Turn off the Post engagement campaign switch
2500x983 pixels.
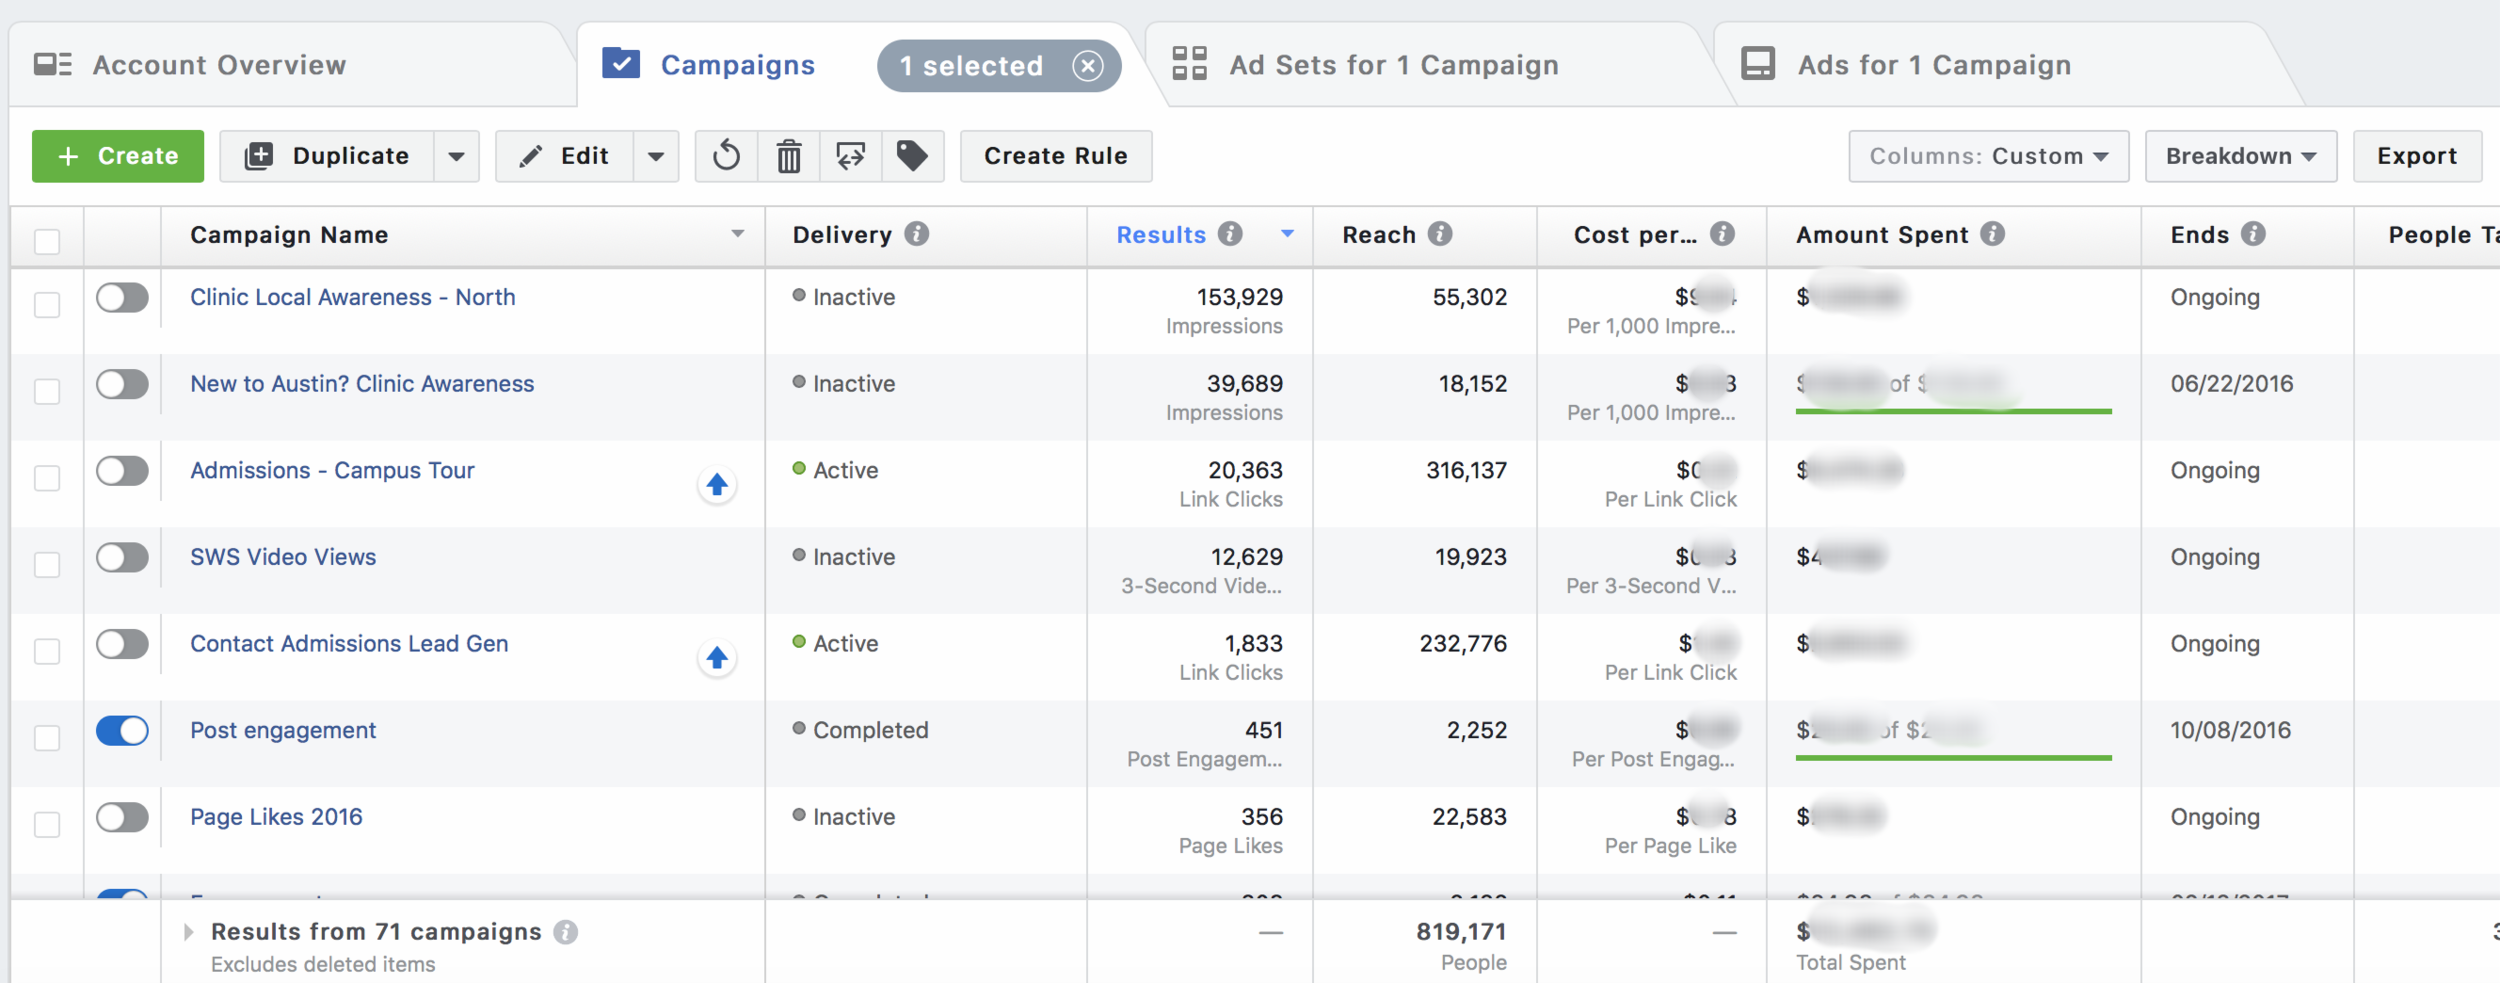pos(122,731)
